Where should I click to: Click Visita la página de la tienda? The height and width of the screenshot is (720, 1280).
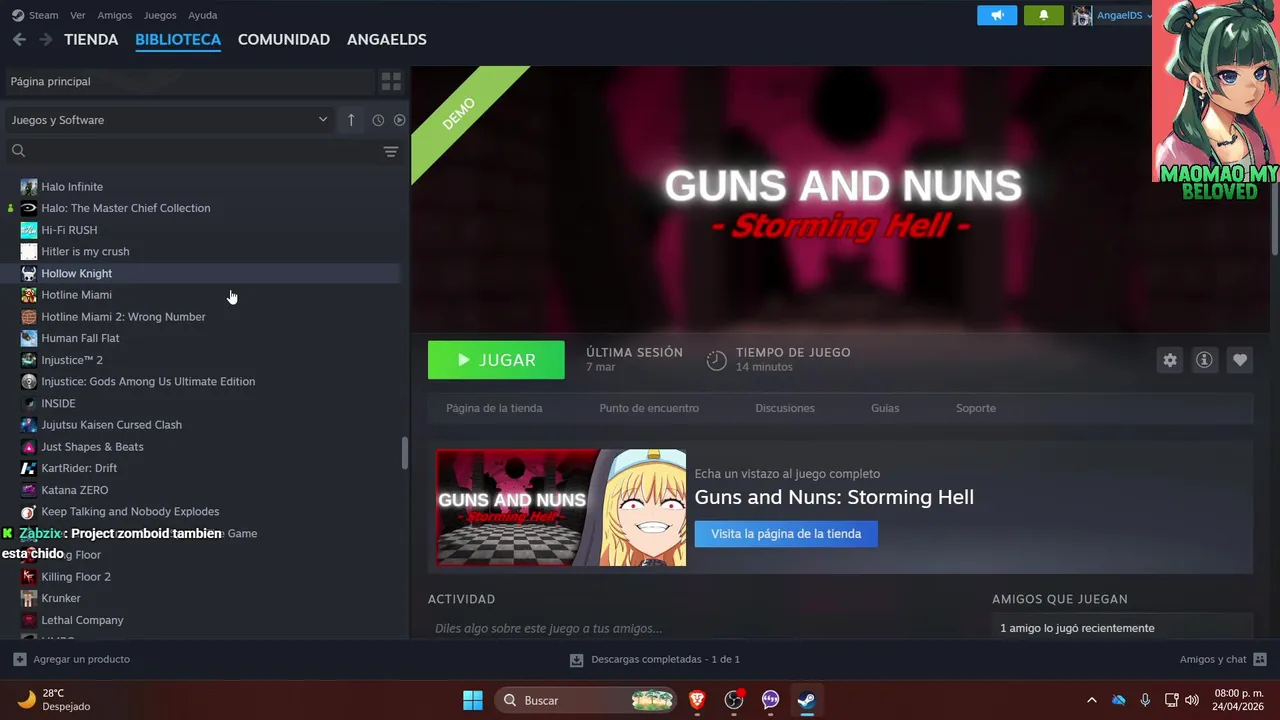coord(786,534)
